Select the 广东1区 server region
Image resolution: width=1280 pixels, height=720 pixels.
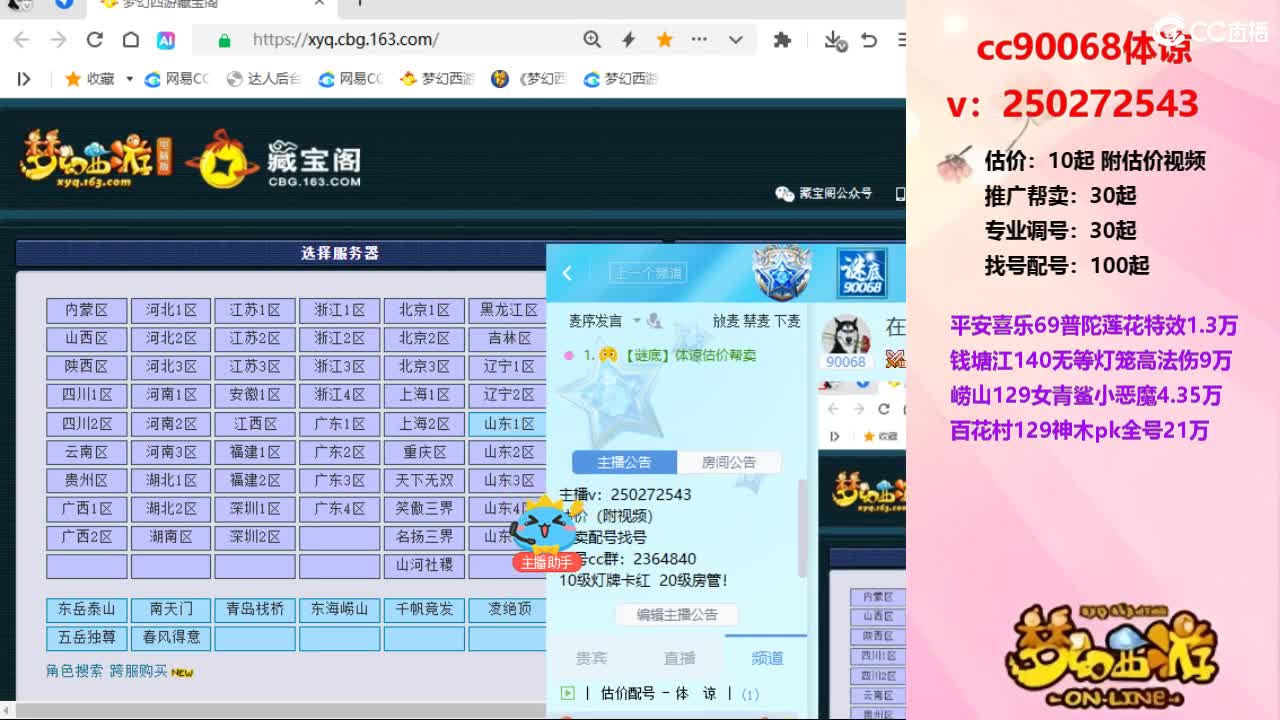pyautogui.click(x=340, y=424)
